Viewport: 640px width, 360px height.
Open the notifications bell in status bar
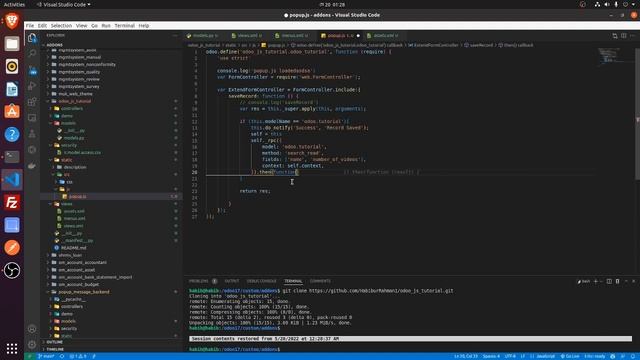(x=633, y=356)
